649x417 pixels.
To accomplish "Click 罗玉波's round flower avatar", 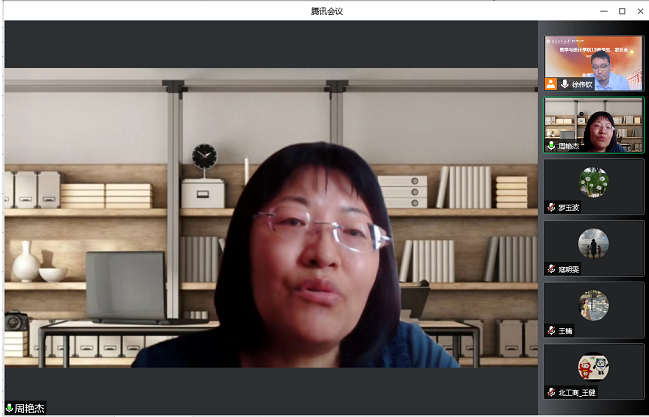I will 594,181.
